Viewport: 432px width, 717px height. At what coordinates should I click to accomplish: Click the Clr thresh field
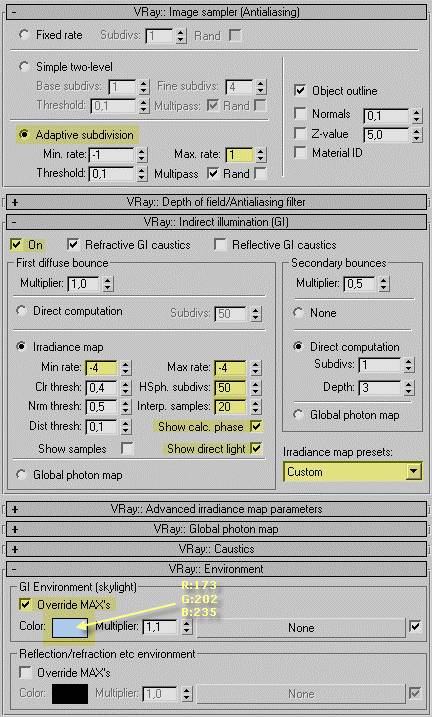tap(101, 388)
